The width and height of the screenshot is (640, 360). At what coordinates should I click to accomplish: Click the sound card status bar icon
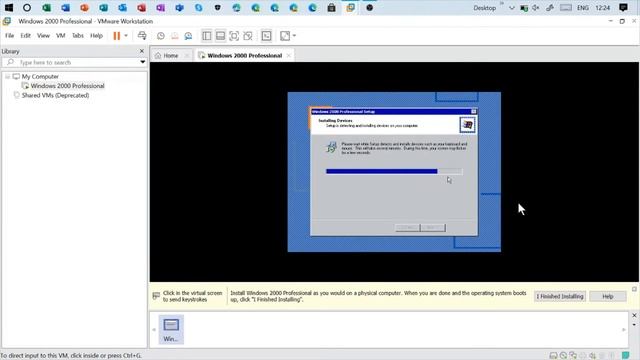(x=593, y=356)
